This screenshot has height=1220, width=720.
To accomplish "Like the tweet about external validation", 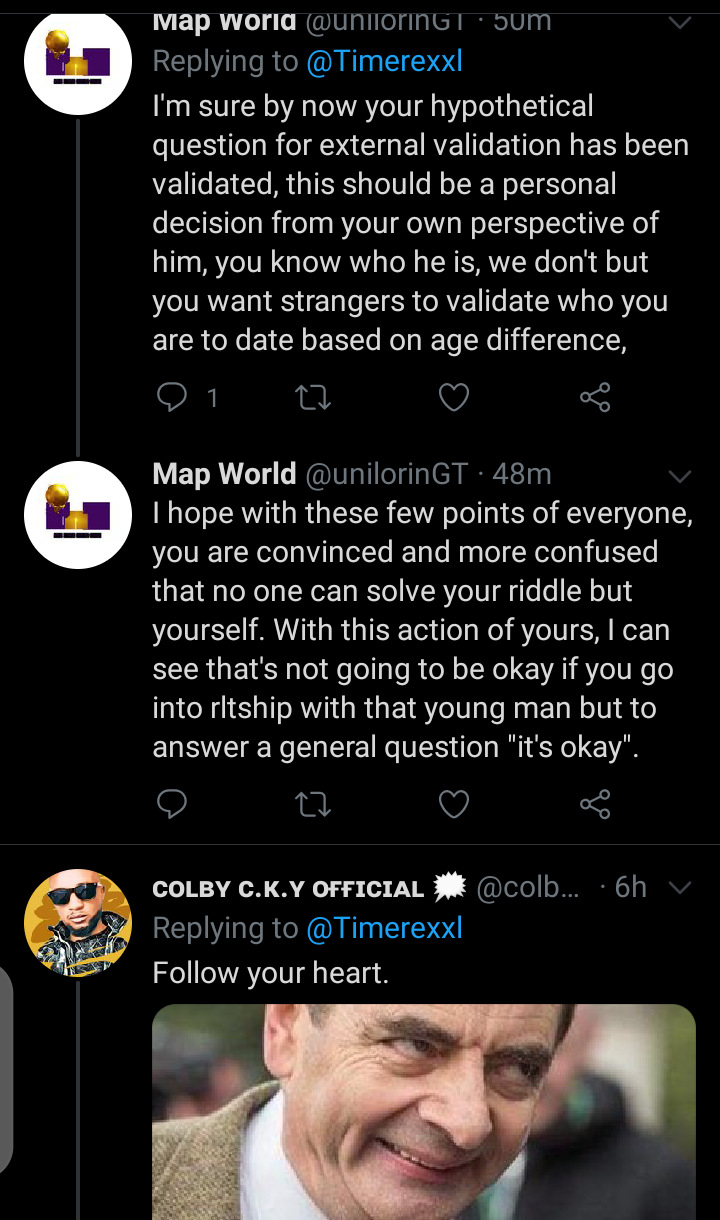I will tap(454, 398).
